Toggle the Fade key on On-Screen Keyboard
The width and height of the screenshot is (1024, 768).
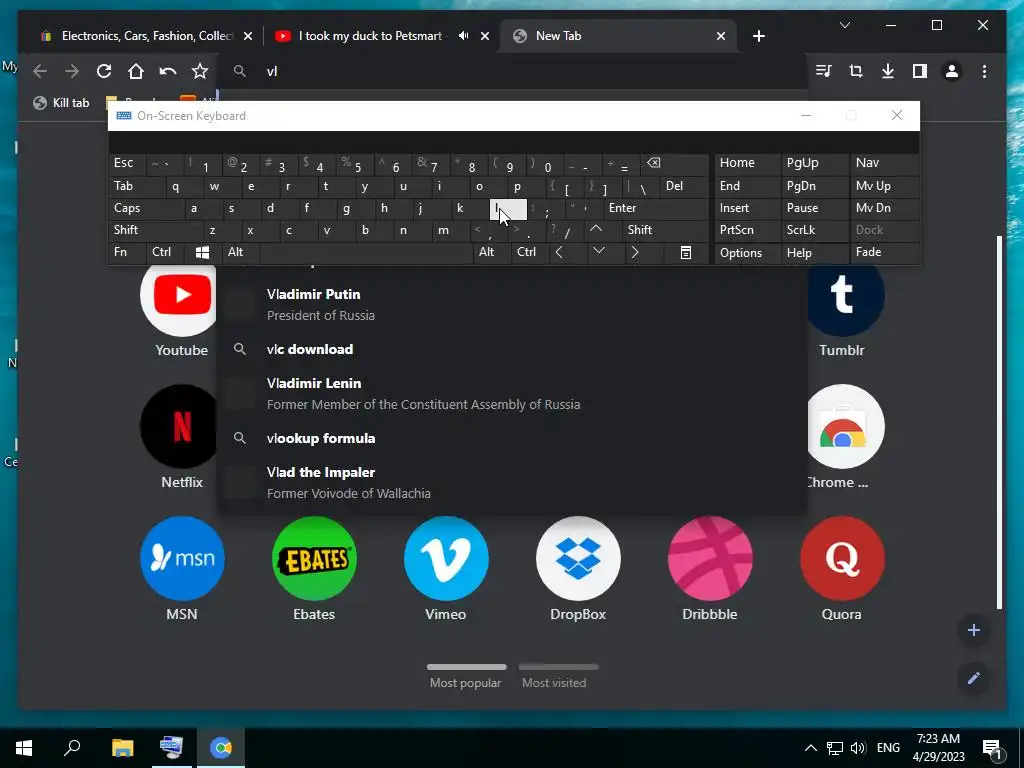pyautogui.click(x=885, y=252)
